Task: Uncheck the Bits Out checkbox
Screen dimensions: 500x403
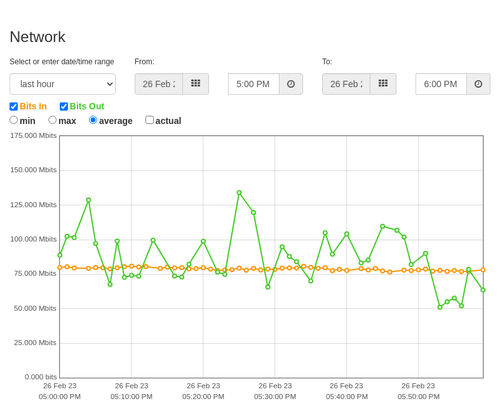Action: (64, 106)
